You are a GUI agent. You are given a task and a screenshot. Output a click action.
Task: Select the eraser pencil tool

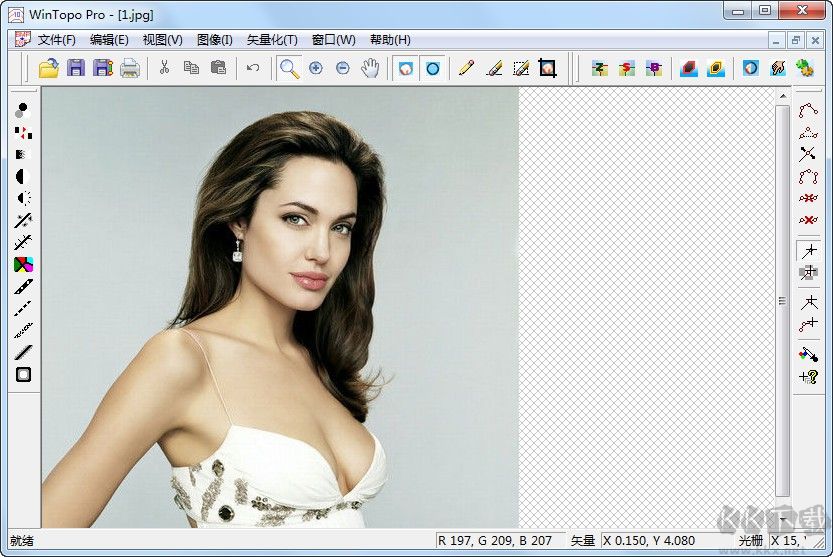494,68
